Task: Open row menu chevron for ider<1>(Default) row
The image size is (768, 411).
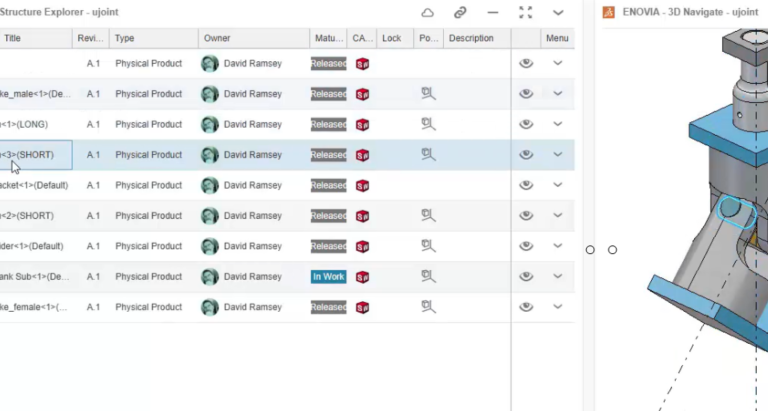Action: point(557,246)
